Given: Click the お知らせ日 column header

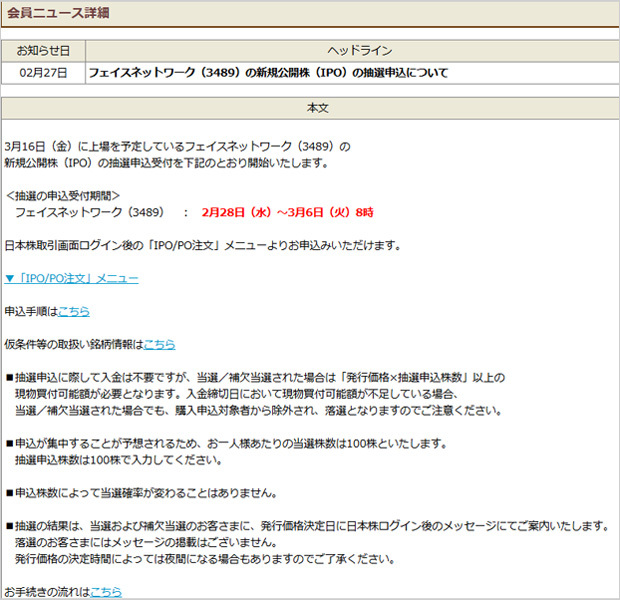Looking at the screenshot, I should tap(43, 51).
